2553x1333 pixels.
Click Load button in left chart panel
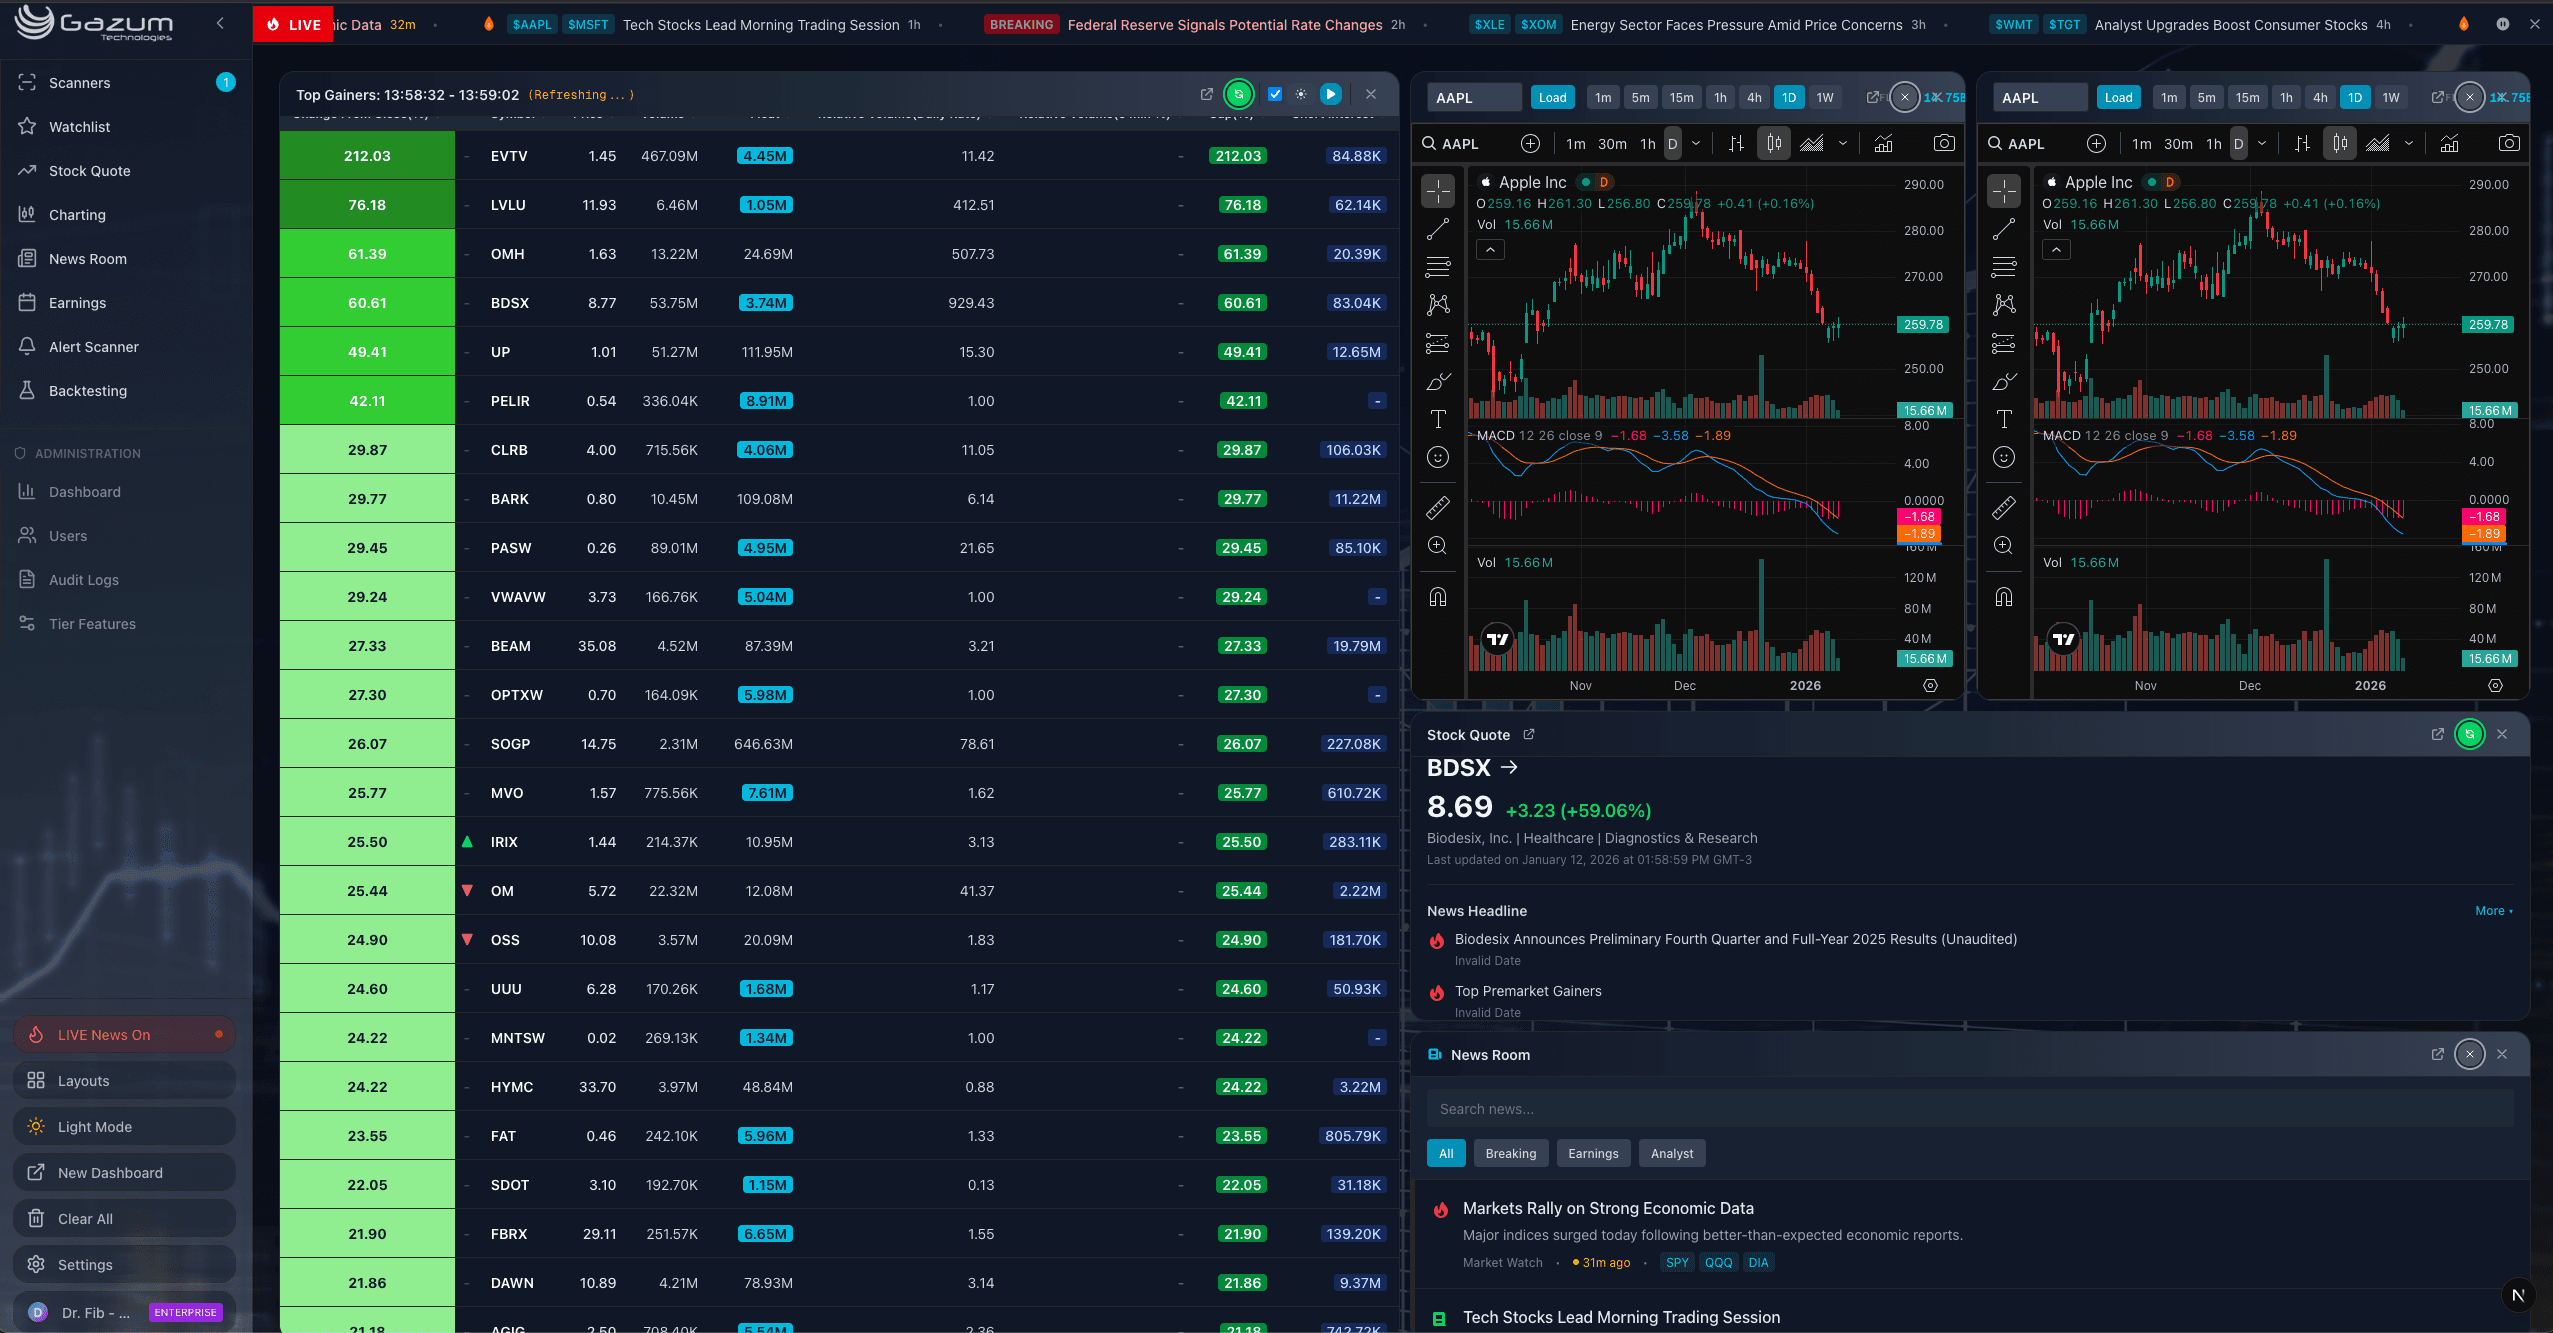(1552, 97)
